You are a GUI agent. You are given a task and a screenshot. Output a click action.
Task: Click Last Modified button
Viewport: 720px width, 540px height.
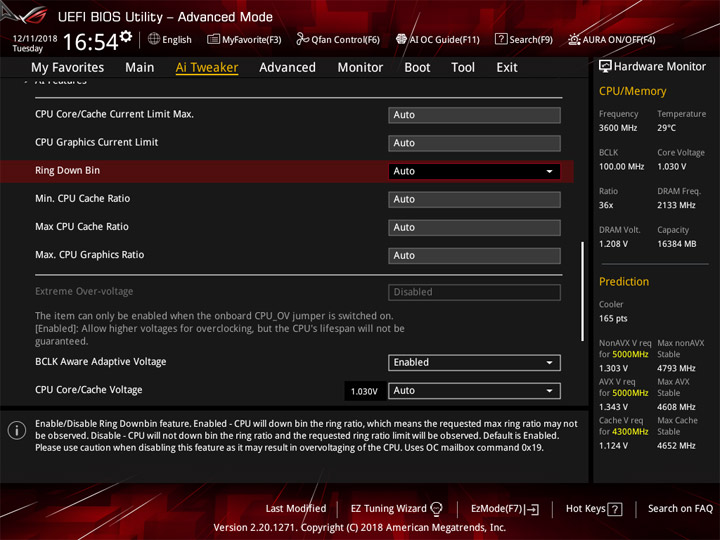click(296, 509)
